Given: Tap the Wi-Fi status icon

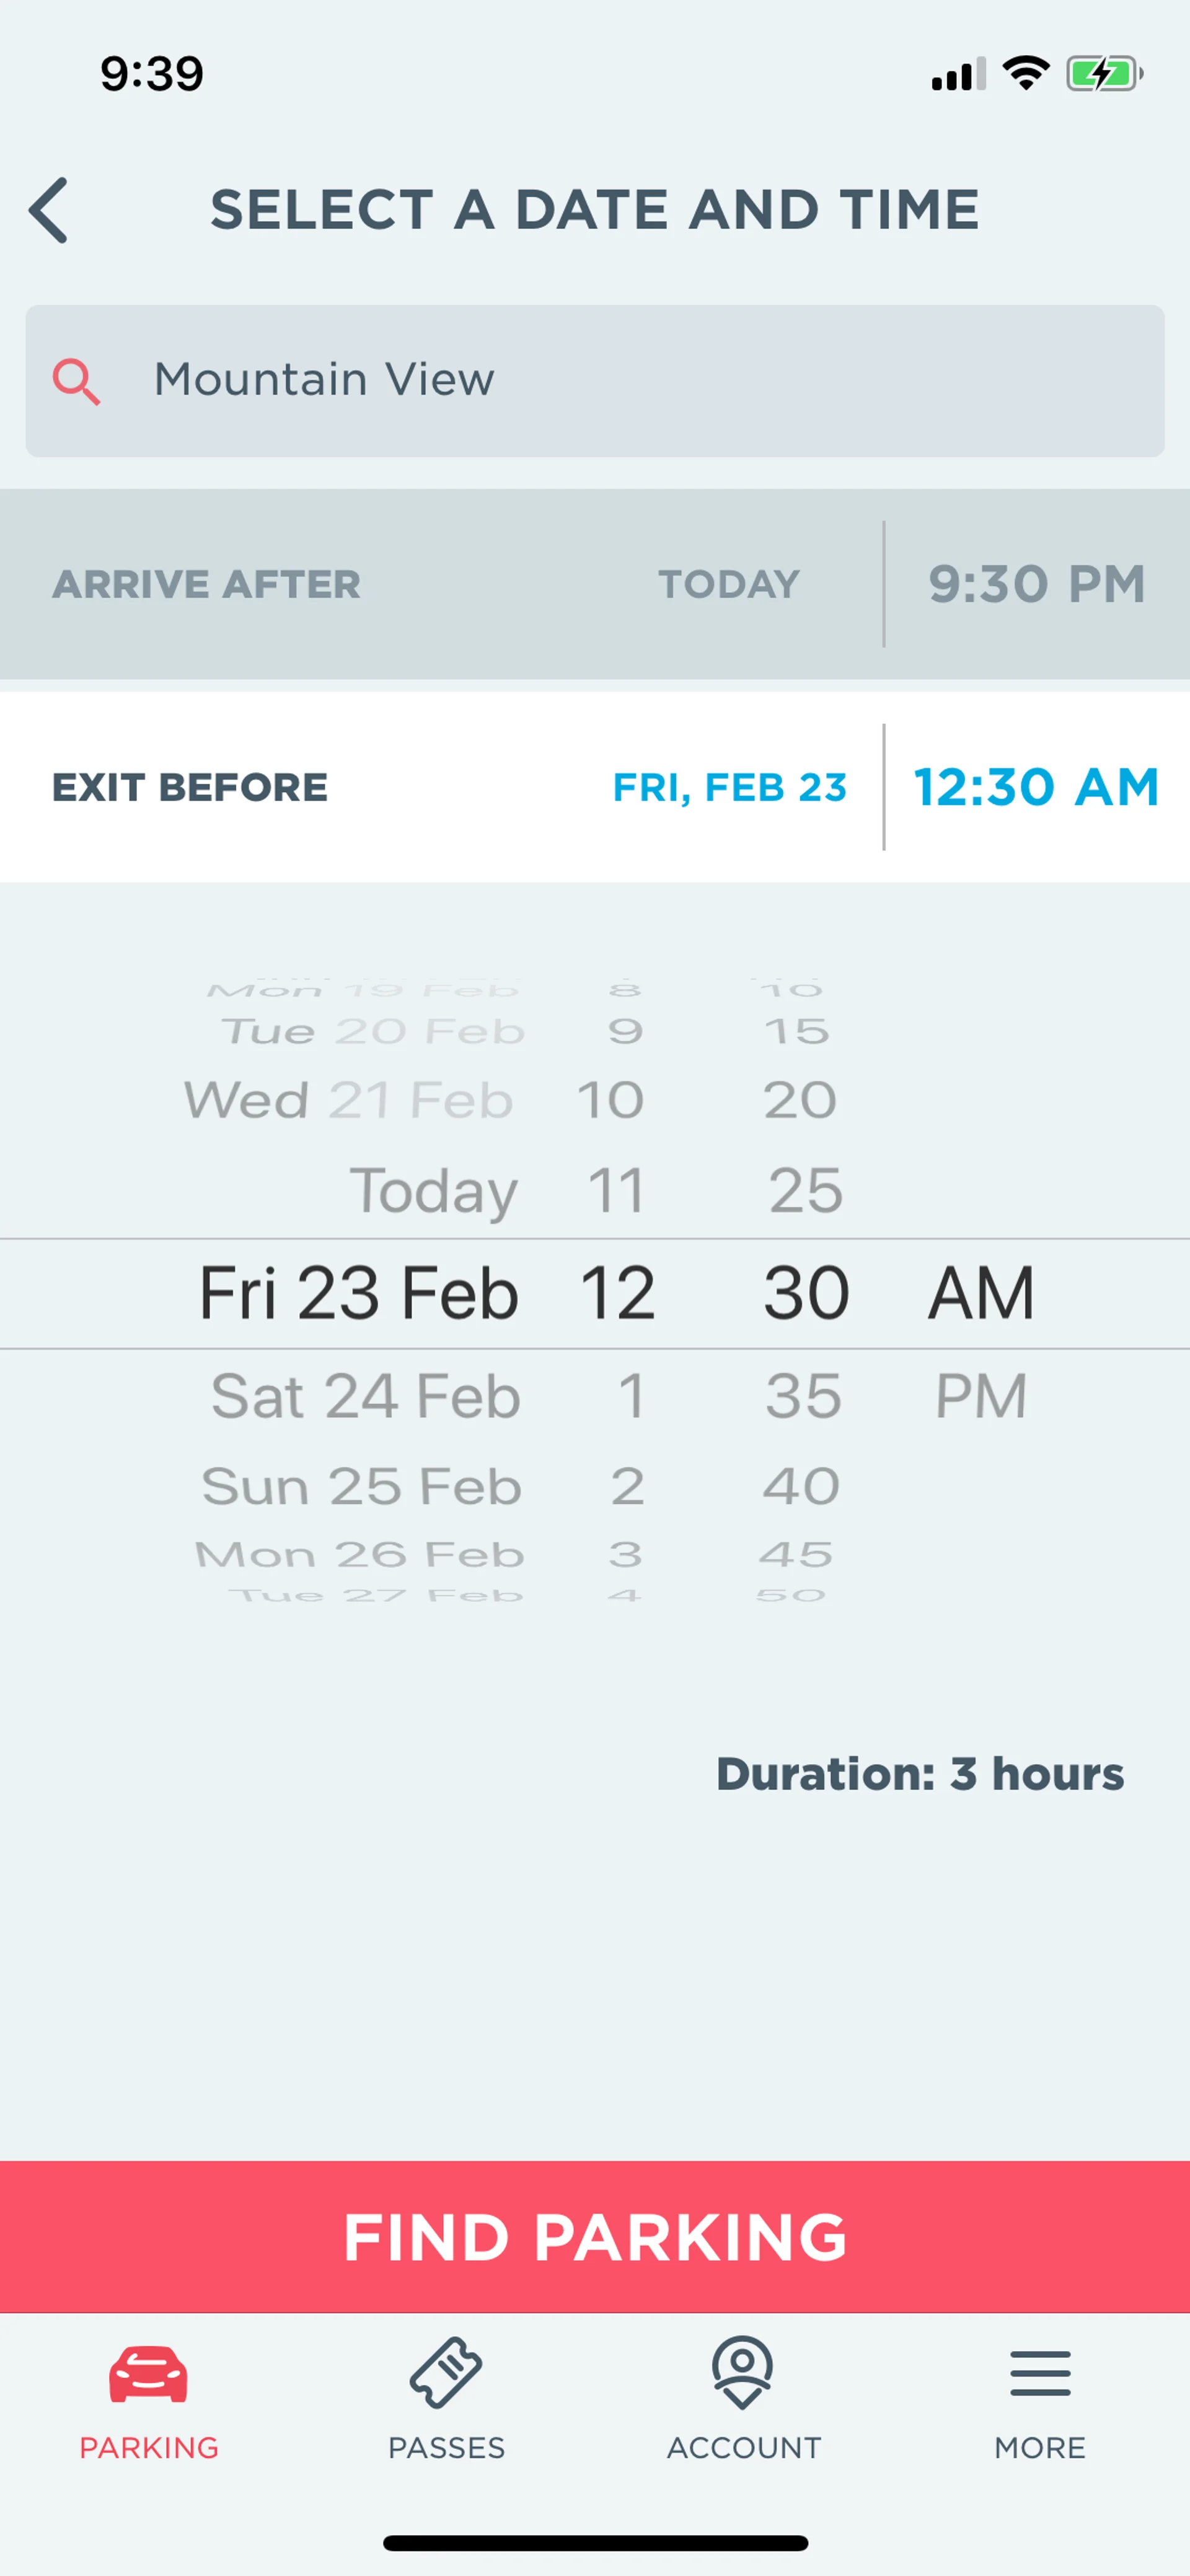Looking at the screenshot, I should coord(1025,74).
